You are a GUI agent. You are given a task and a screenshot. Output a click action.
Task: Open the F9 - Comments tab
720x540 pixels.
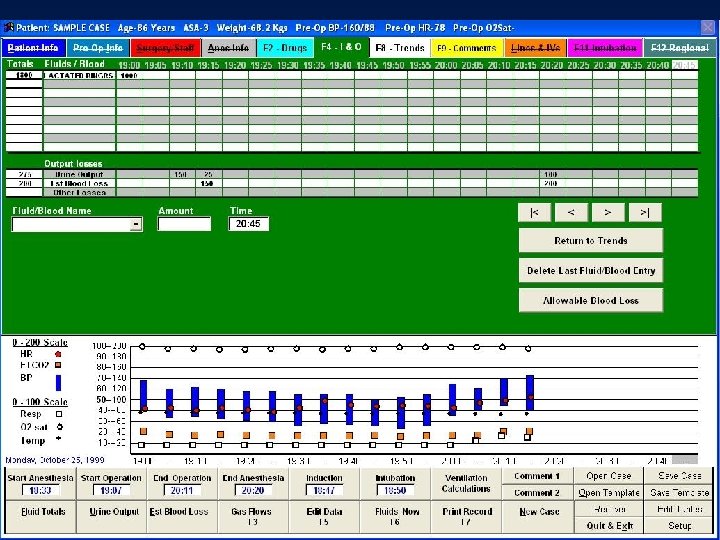pos(467,48)
